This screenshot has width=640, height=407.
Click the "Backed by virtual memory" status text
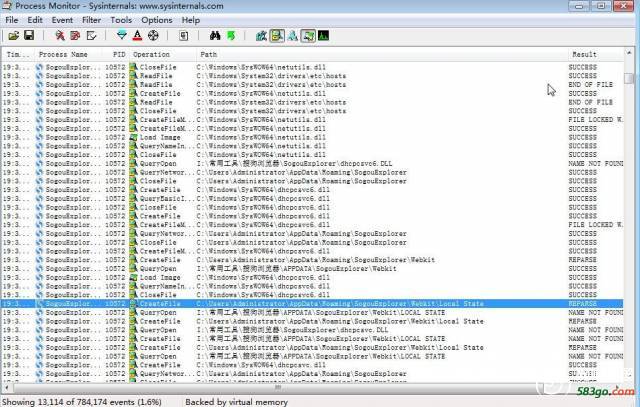pyautogui.click(x=237, y=402)
